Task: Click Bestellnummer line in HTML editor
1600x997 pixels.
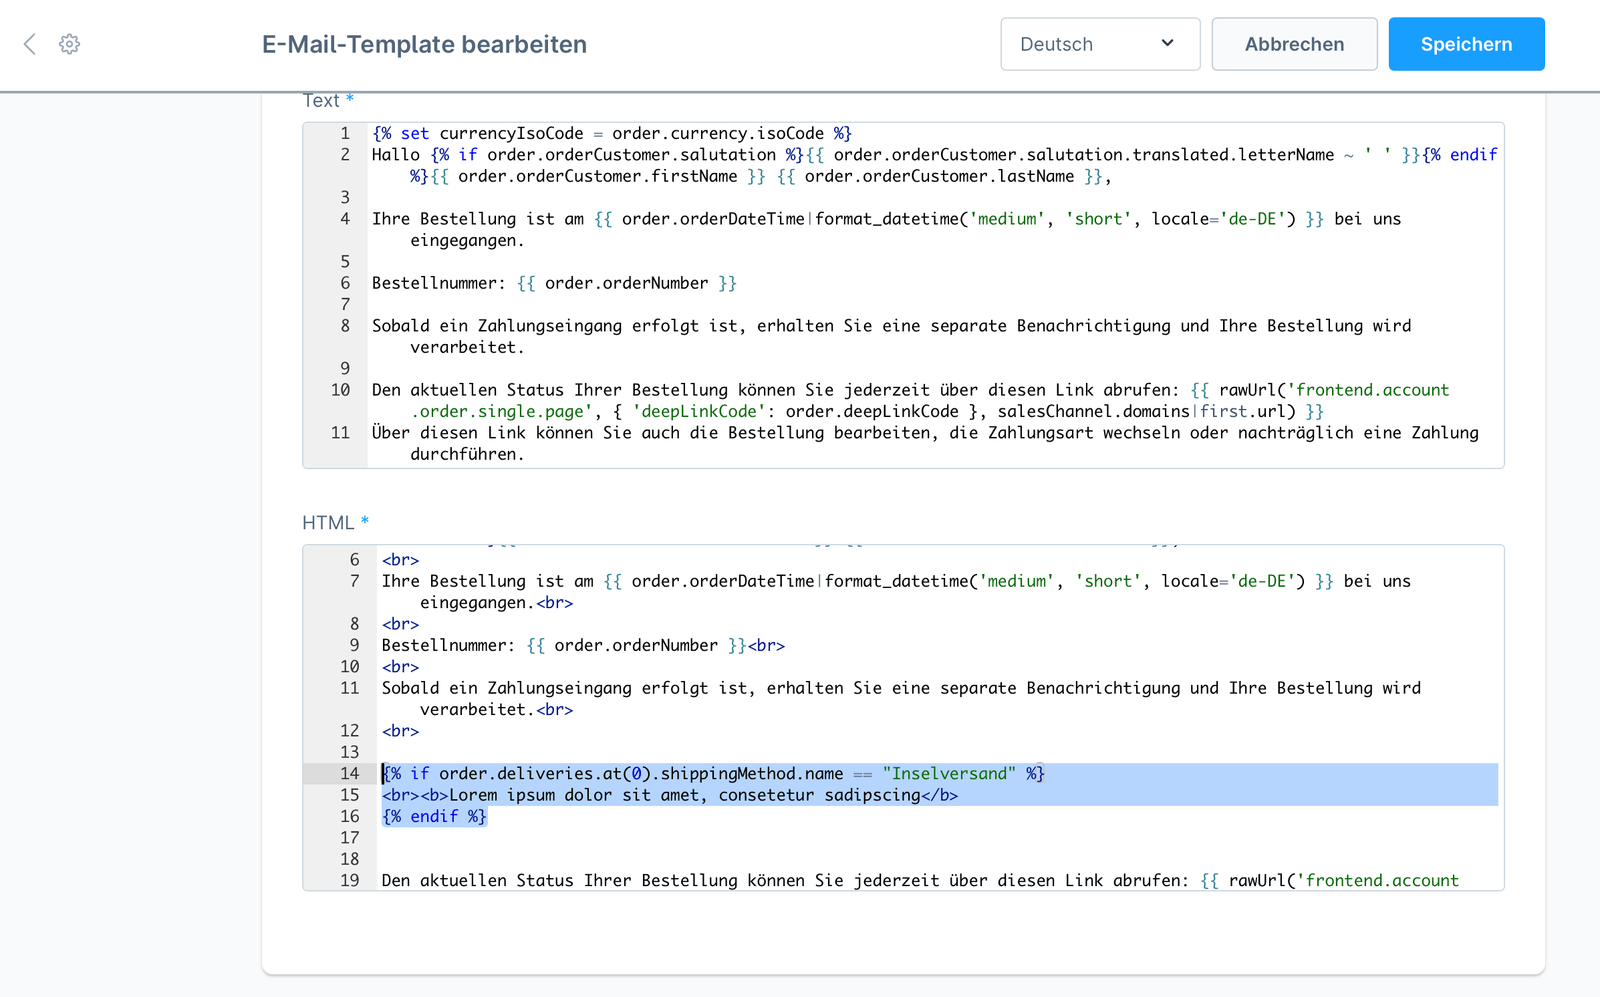Action: point(582,646)
